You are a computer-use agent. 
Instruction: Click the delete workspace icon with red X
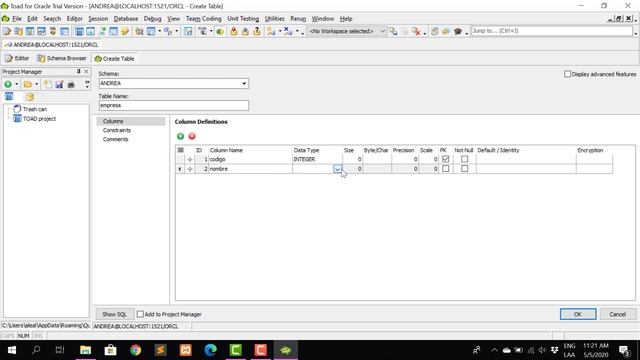coord(416,31)
